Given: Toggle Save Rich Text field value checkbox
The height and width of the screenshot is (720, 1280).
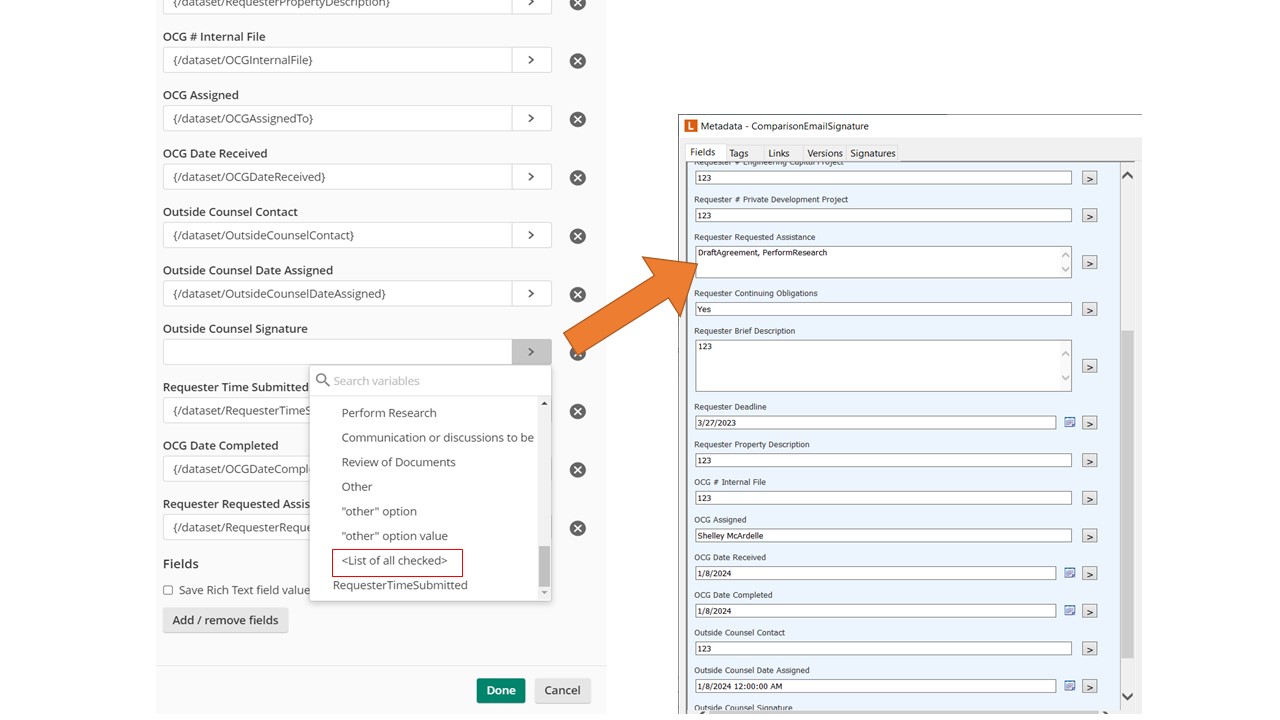Looking at the screenshot, I should click(x=168, y=590).
